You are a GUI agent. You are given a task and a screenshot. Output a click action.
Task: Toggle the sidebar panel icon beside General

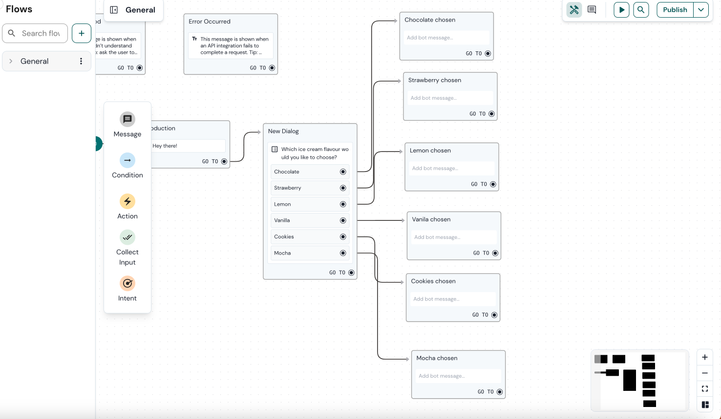coord(114,10)
